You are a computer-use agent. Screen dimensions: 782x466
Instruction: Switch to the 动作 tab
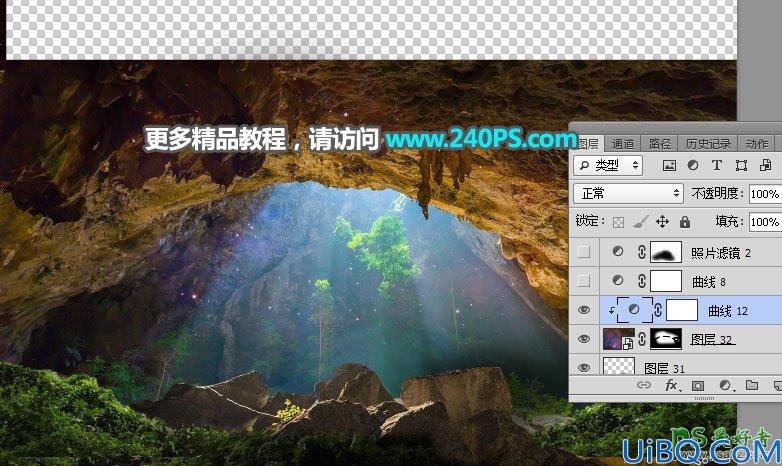point(757,144)
